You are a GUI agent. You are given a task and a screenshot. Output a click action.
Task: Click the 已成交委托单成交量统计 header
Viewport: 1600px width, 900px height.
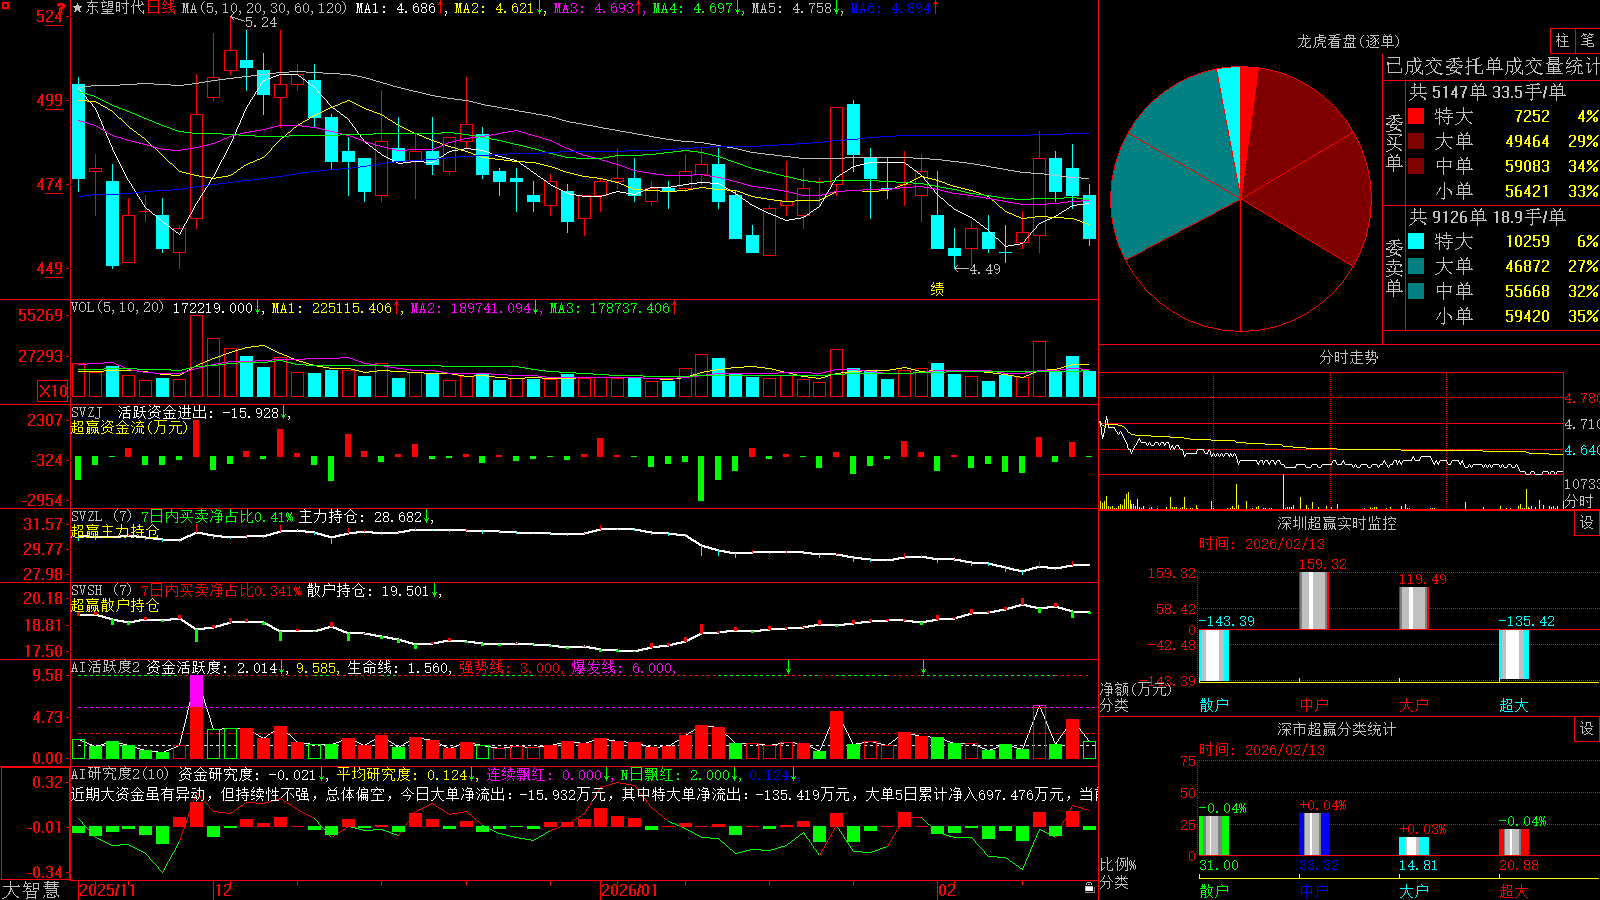pyautogui.click(x=1492, y=66)
